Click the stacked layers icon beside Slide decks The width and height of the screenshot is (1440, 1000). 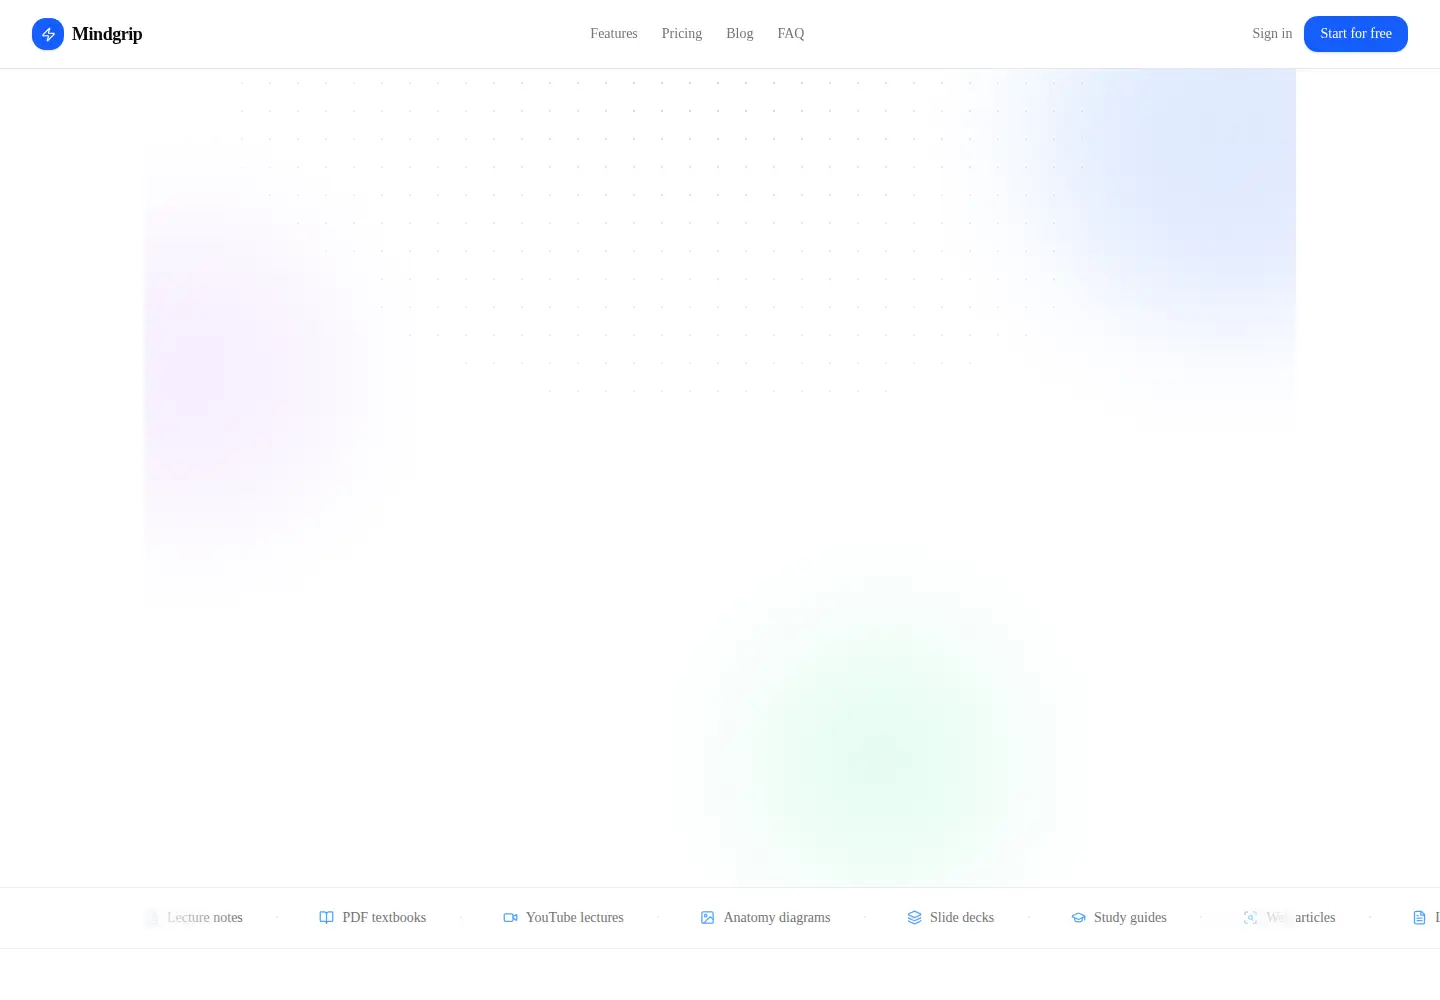(914, 918)
